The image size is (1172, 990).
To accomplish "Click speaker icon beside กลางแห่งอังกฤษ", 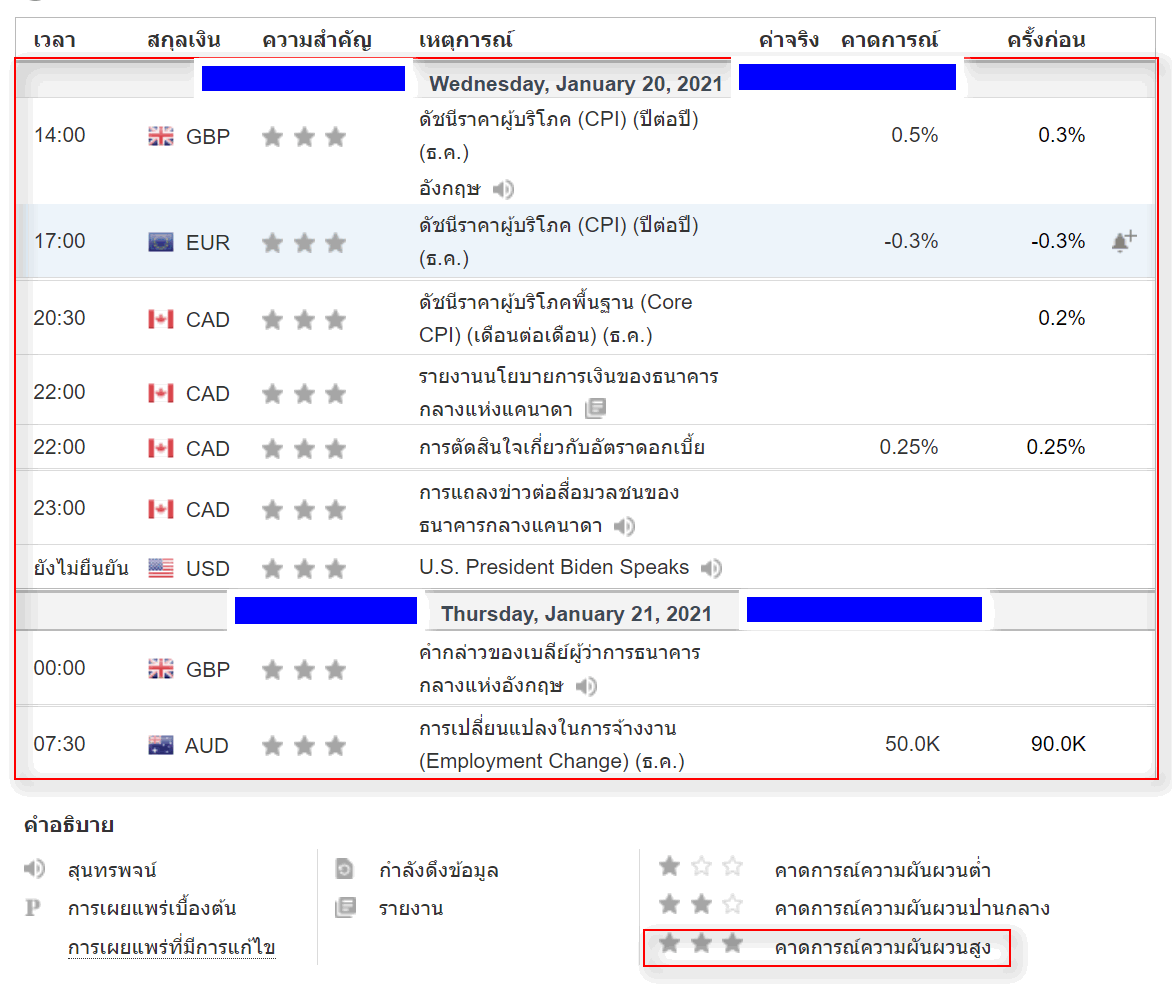I will 586,686.
